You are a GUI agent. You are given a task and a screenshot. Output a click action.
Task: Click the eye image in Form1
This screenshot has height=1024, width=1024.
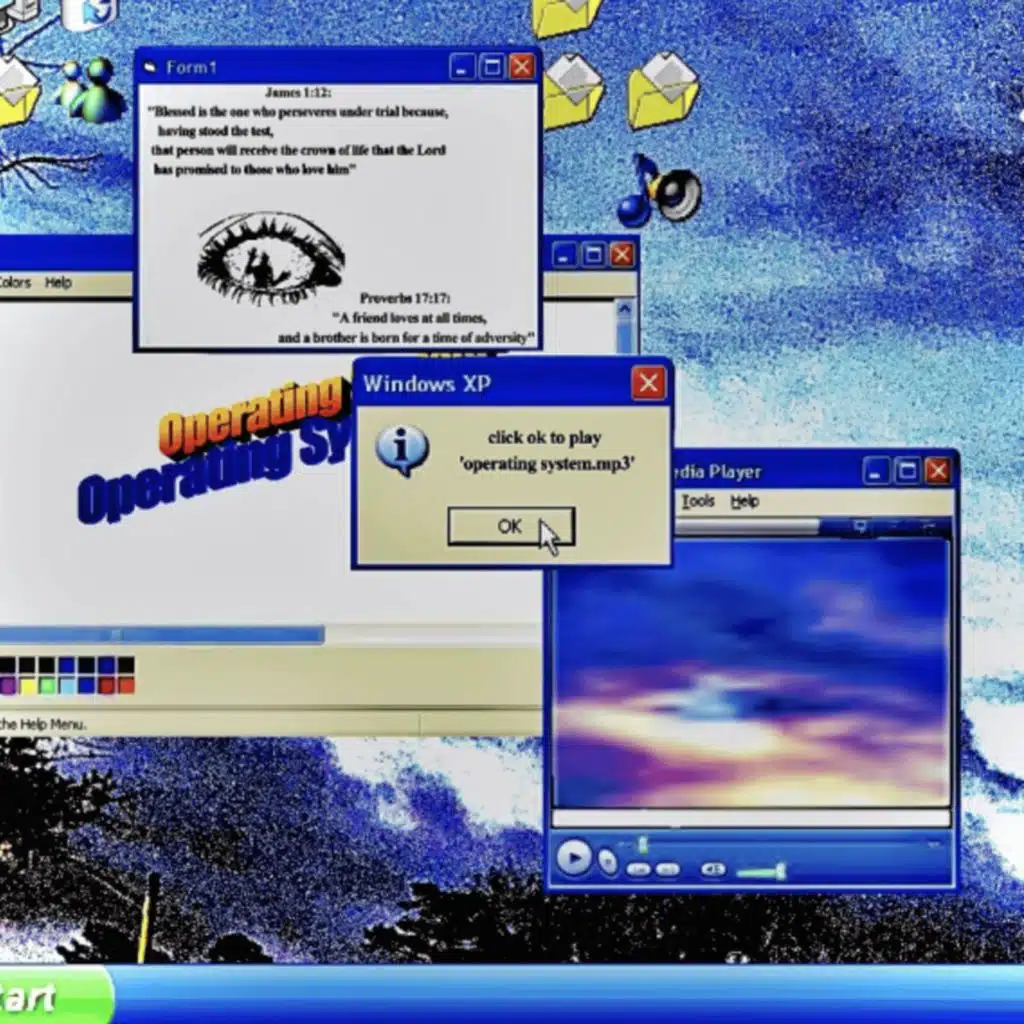coord(270,257)
